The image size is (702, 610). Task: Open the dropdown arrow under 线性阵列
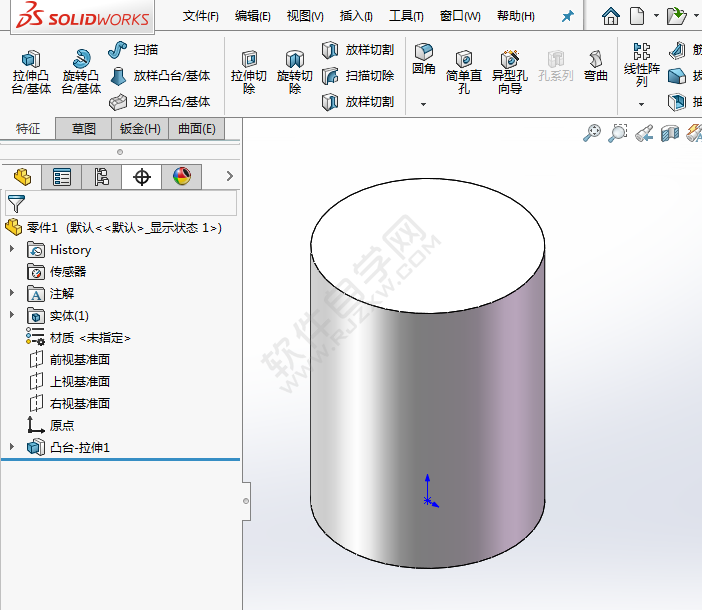(641, 104)
